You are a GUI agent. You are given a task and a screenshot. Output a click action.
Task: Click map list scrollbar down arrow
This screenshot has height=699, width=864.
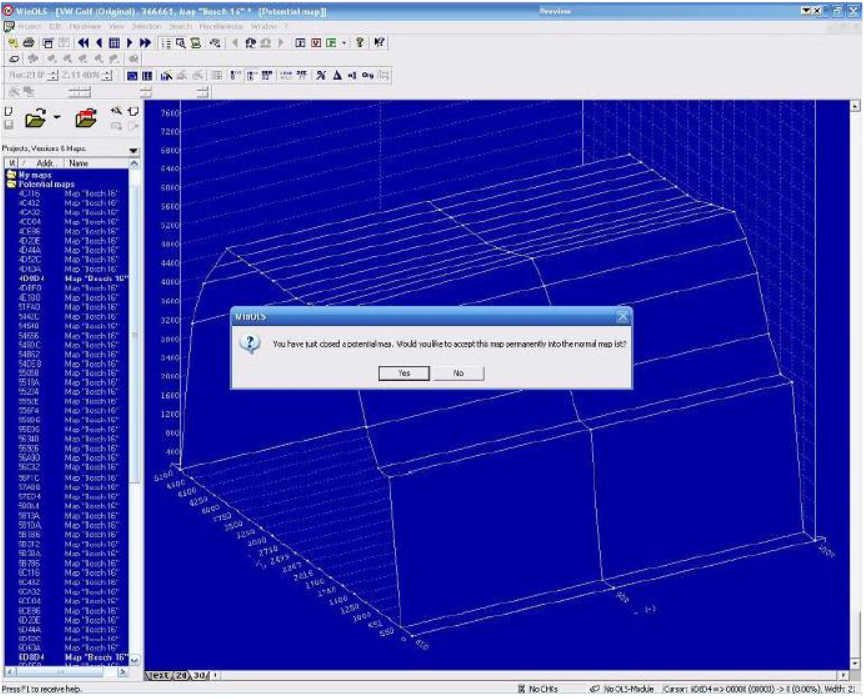point(134,659)
